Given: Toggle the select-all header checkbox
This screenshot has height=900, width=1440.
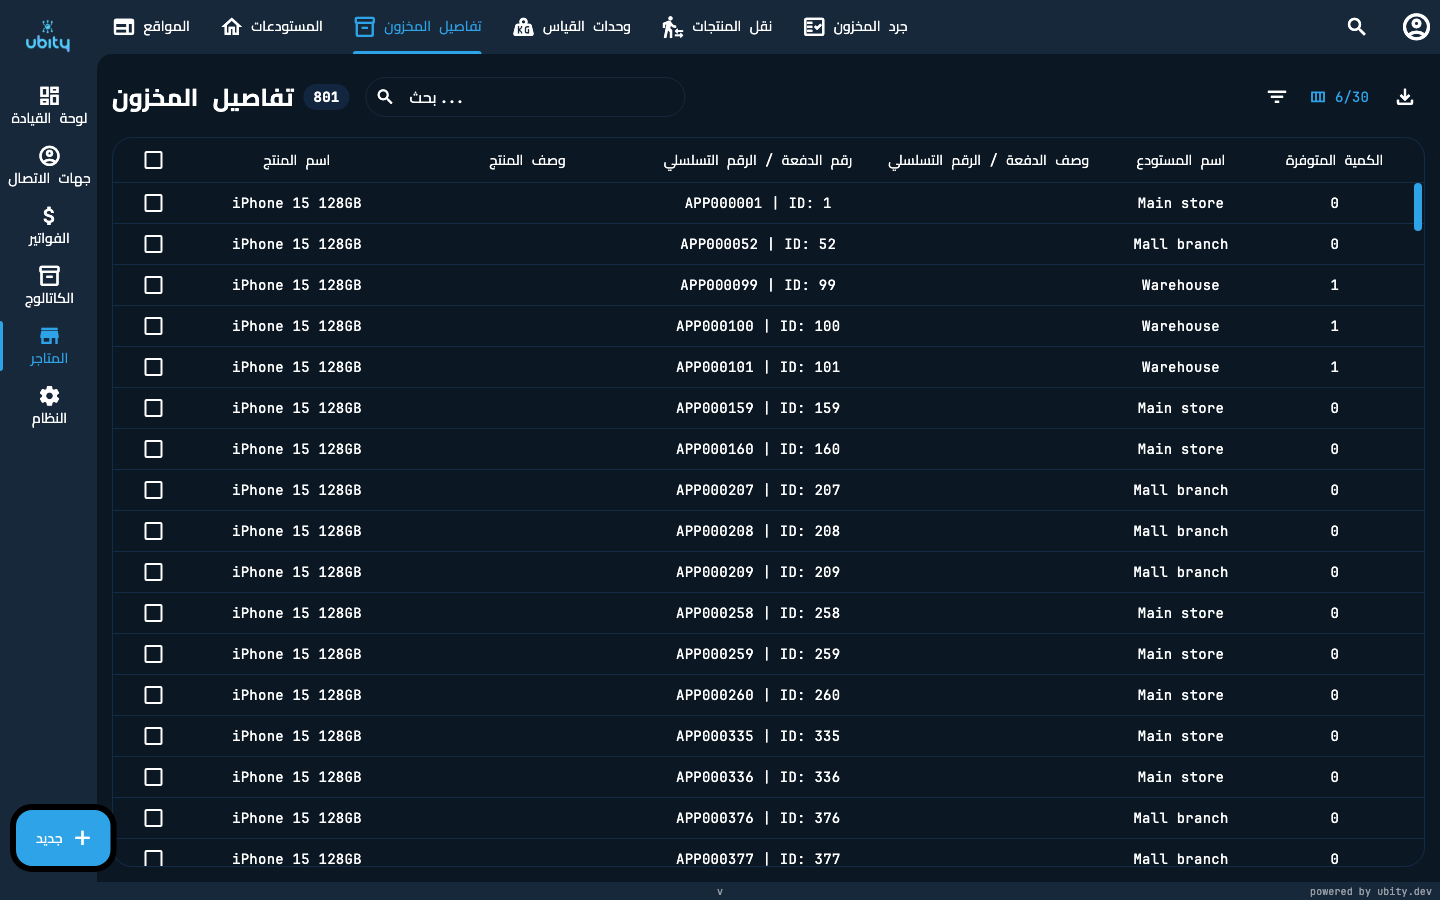Looking at the screenshot, I should click(153, 160).
